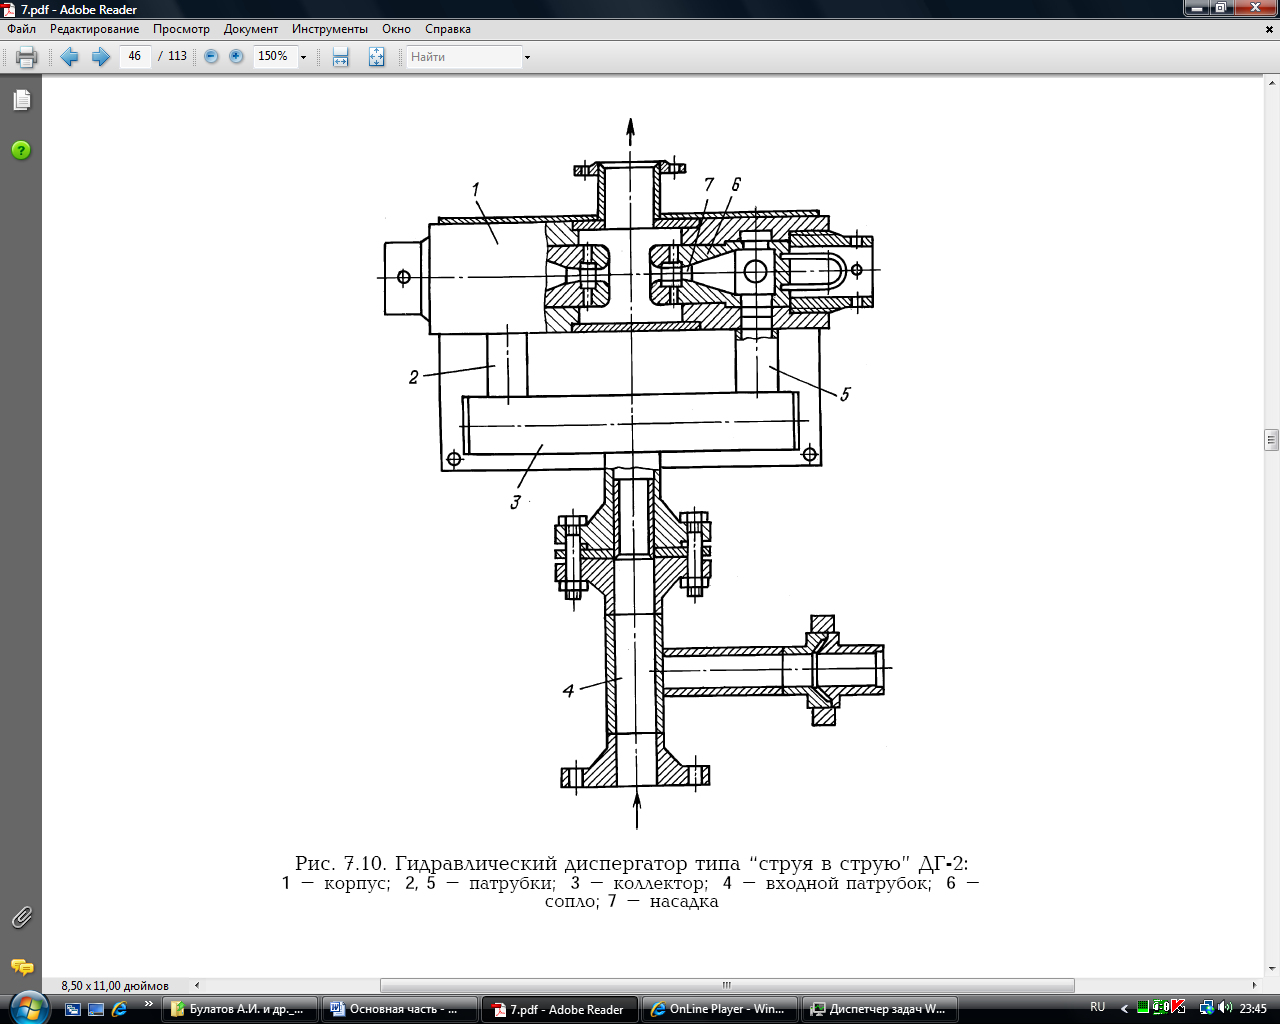This screenshot has width=1280, height=1024.
Task: Open the Документ menu
Action: (x=251, y=29)
